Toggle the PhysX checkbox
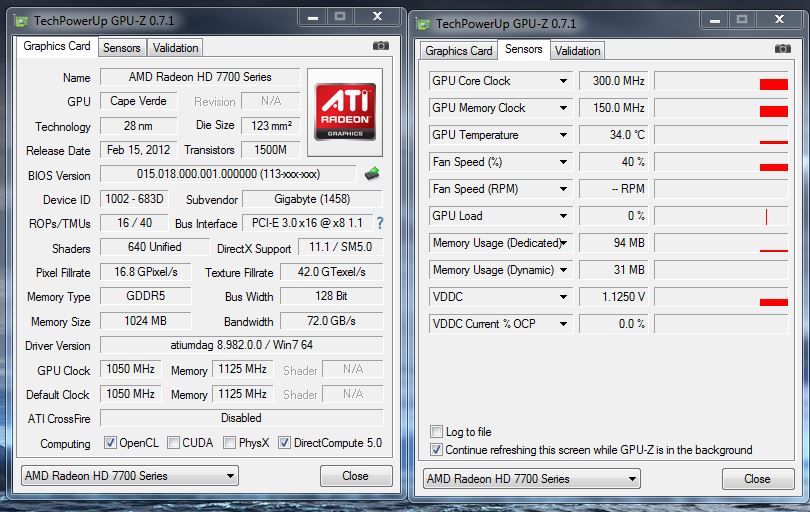 [x=229, y=443]
